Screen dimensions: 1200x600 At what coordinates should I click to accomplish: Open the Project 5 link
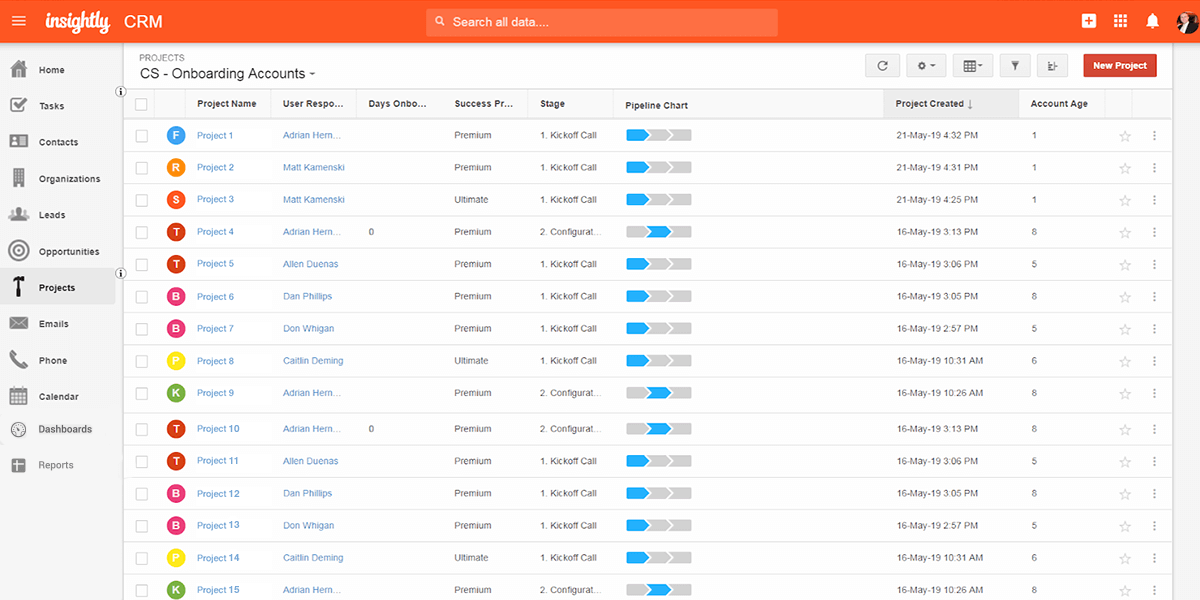[x=217, y=263]
